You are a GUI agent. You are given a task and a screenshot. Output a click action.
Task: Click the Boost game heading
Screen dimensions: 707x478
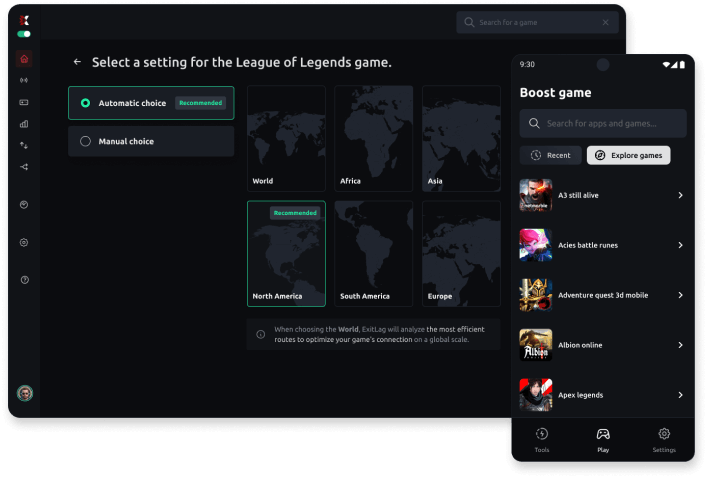[x=556, y=92]
